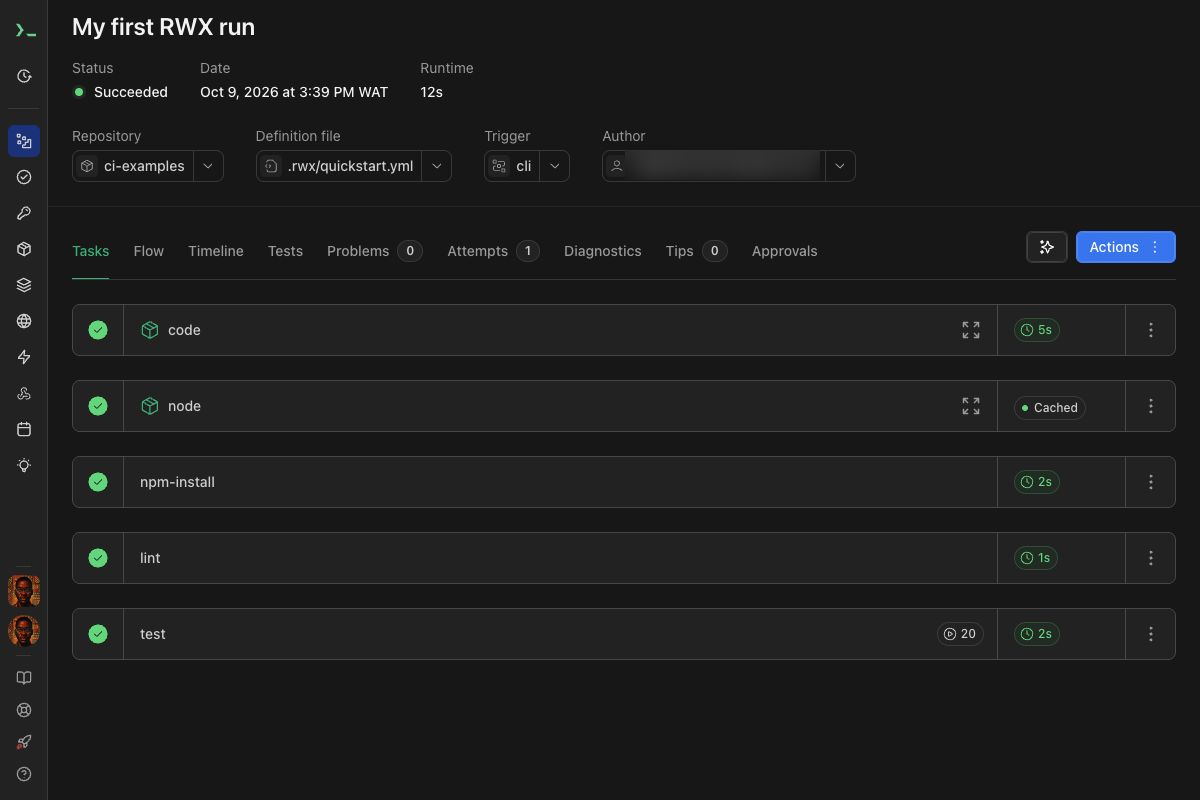Open the Definition file dropdown arrow

437,166
